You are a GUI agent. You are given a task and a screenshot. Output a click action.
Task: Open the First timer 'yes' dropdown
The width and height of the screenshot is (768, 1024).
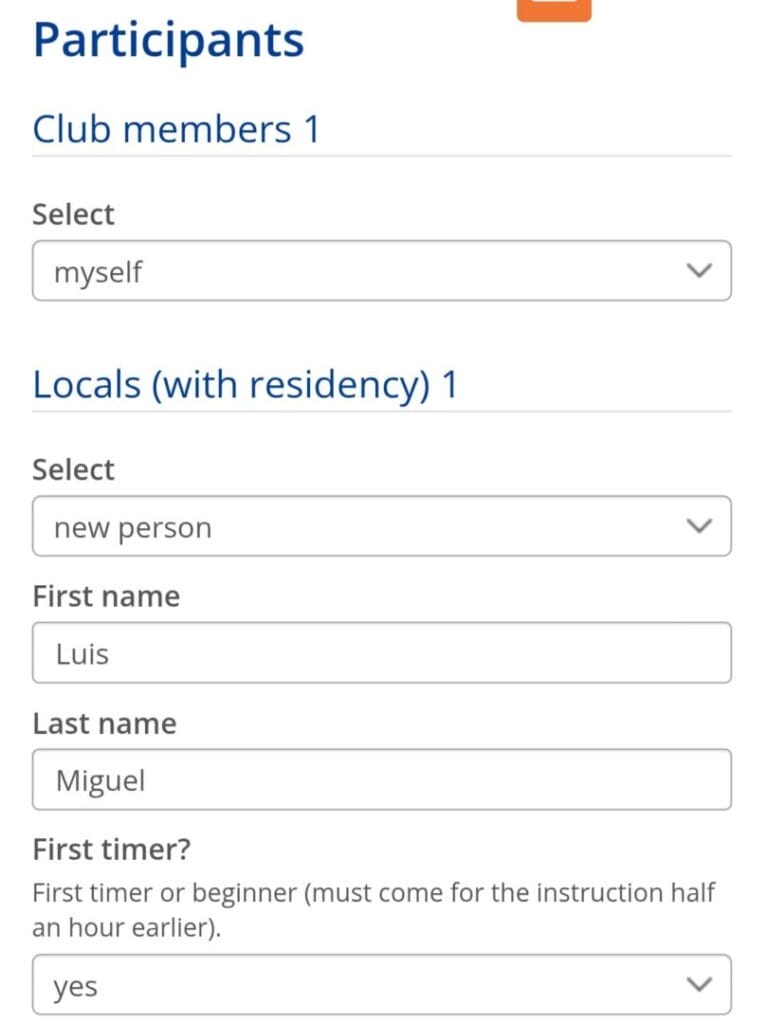pyautogui.click(x=381, y=984)
